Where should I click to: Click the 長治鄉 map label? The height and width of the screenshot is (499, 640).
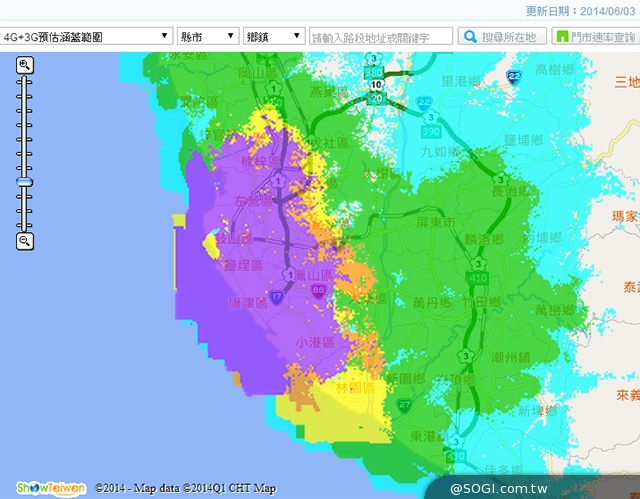coord(511,191)
